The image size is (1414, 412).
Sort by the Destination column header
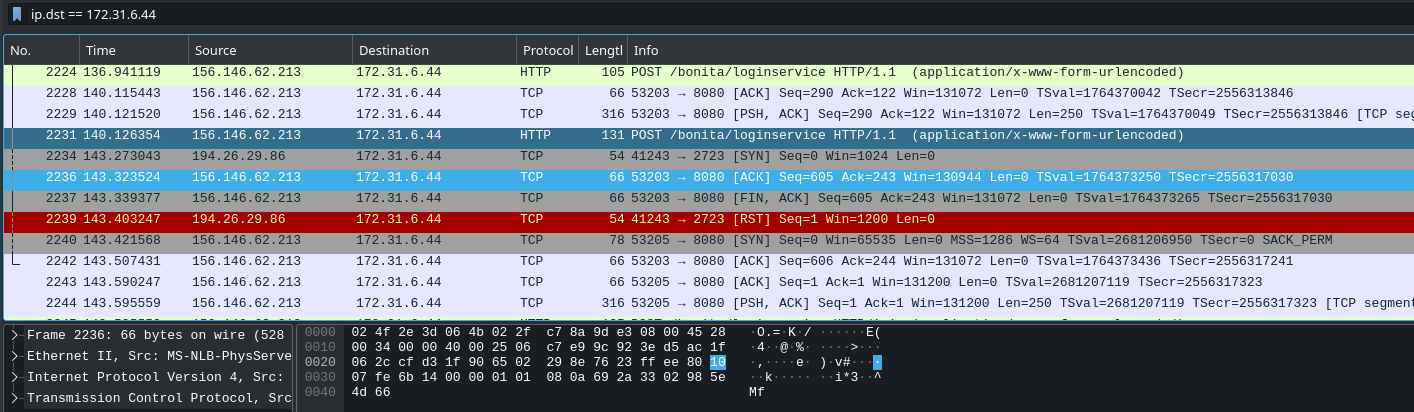(434, 50)
